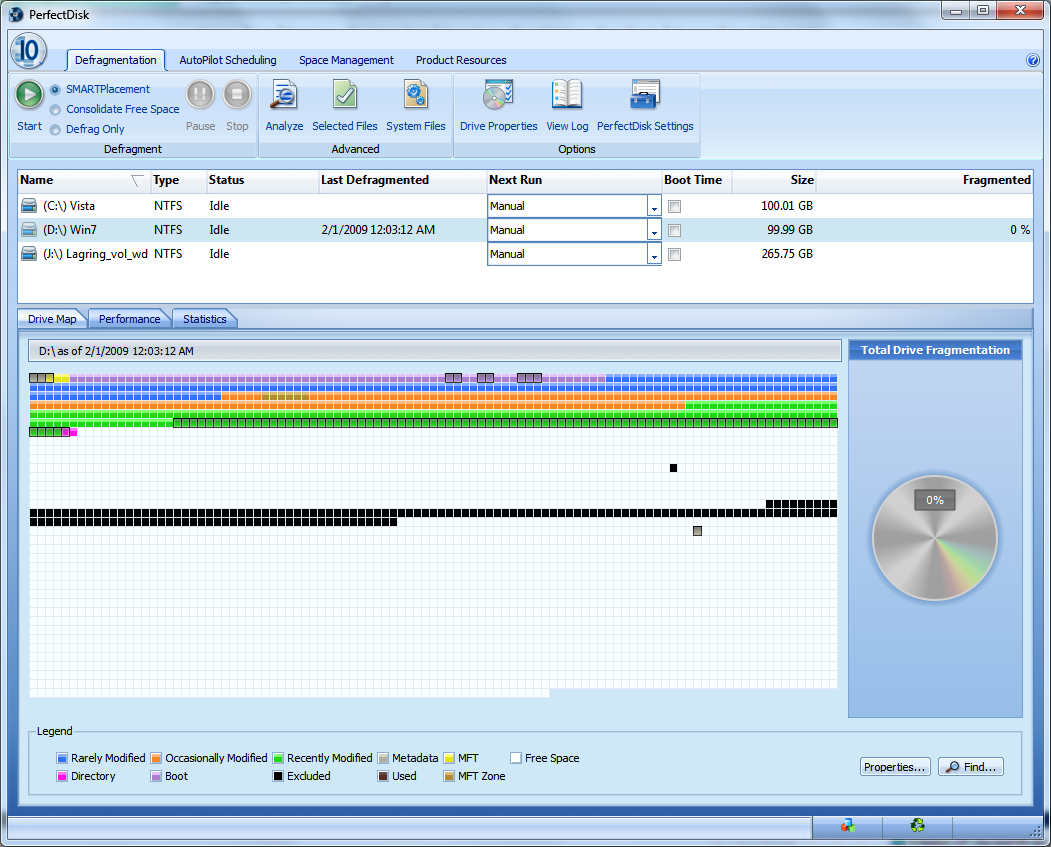Open Next Run dropdown for D:\ Win7

pos(654,231)
